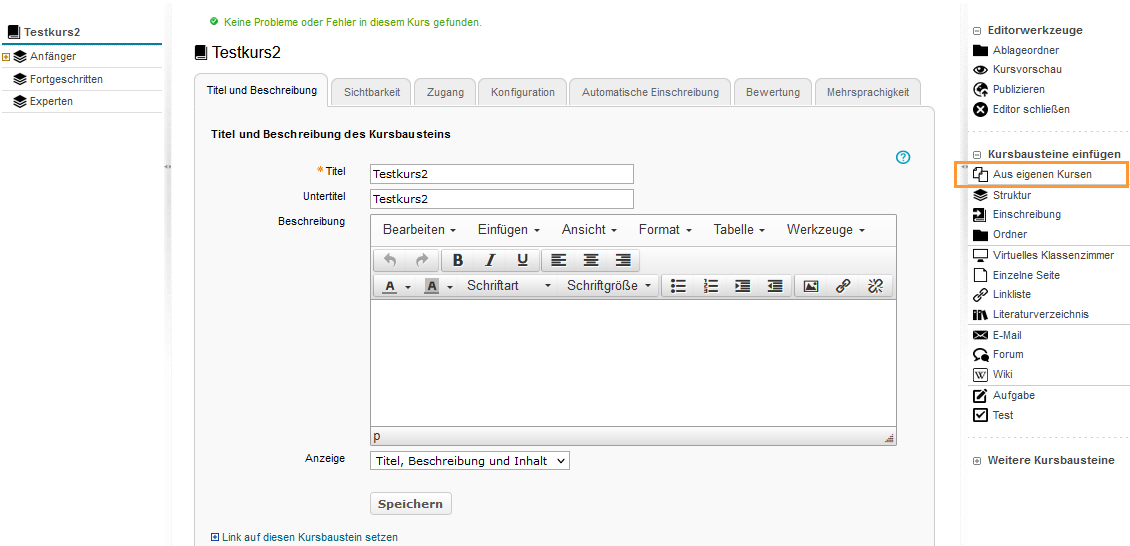Open the Anzeige dropdown
Viewport: 1130px width, 546px height.
(469, 461)
